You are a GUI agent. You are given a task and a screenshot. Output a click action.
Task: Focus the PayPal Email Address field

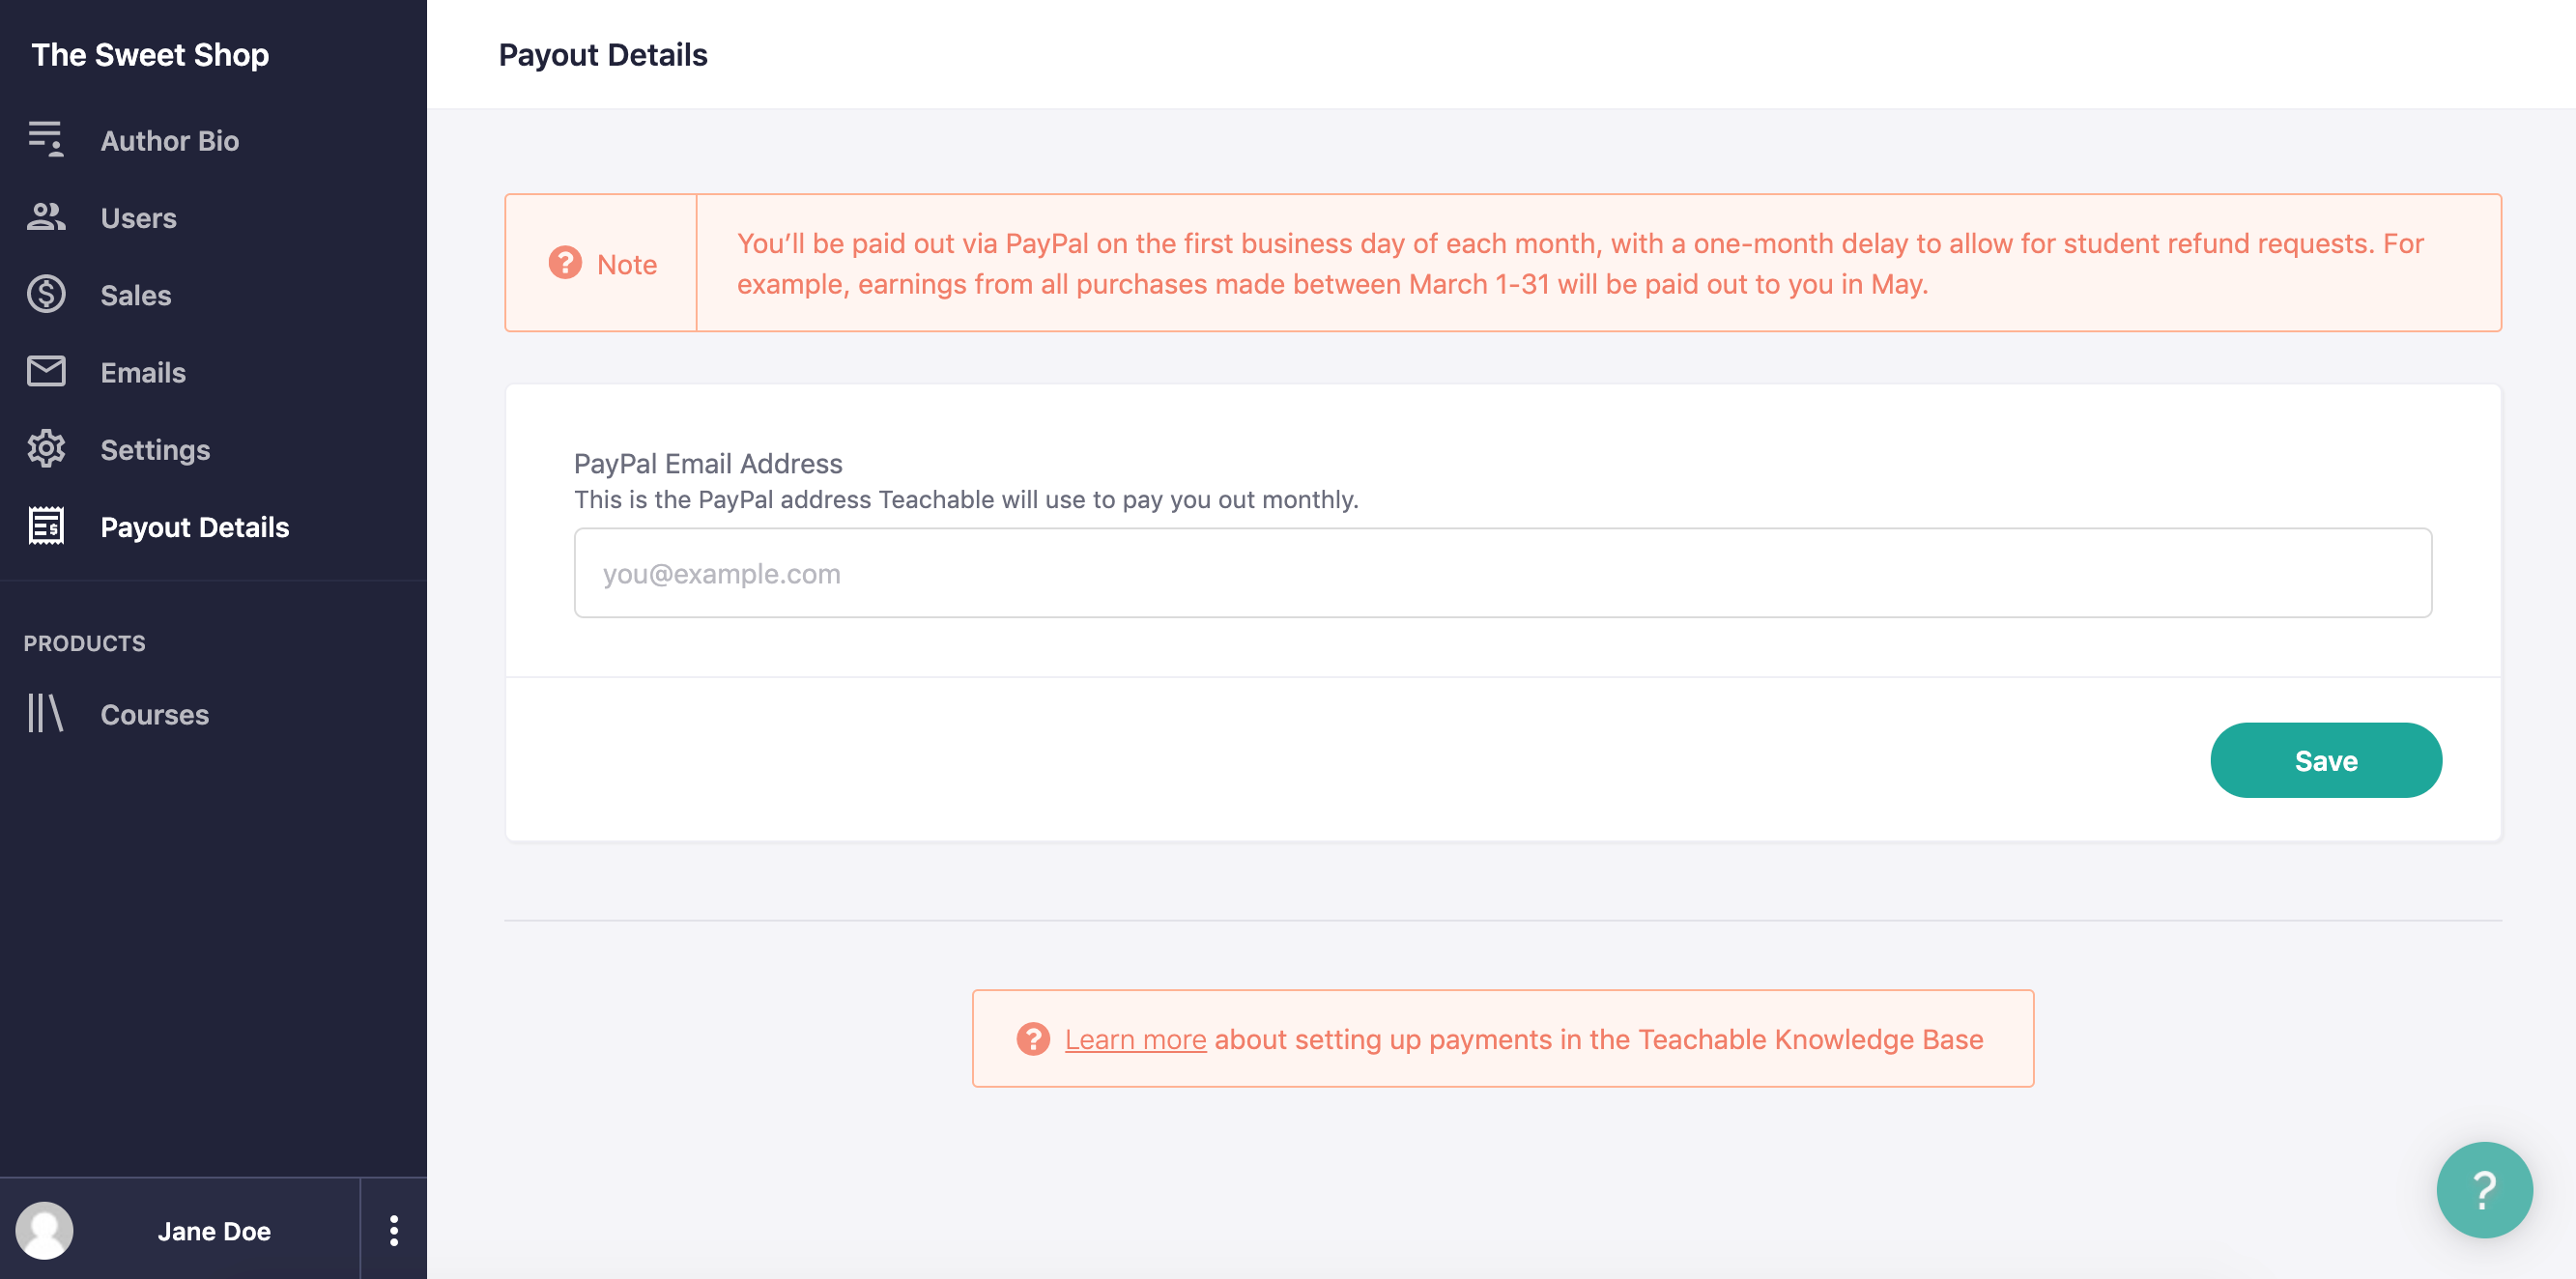coord(1502,573)
